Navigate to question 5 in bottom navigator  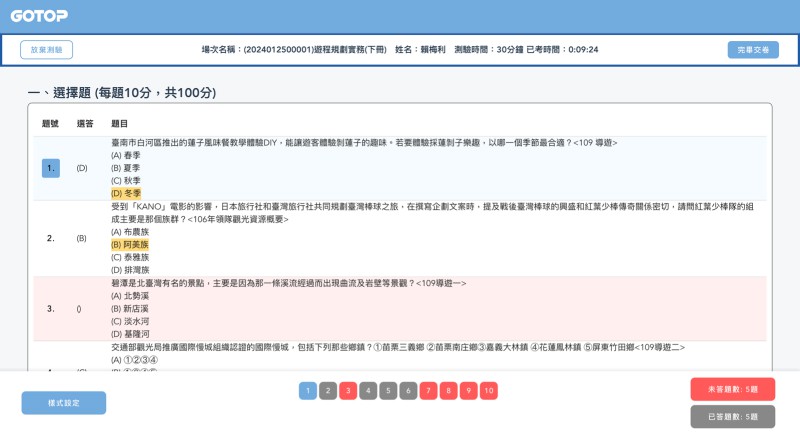[x=388, y=391]
